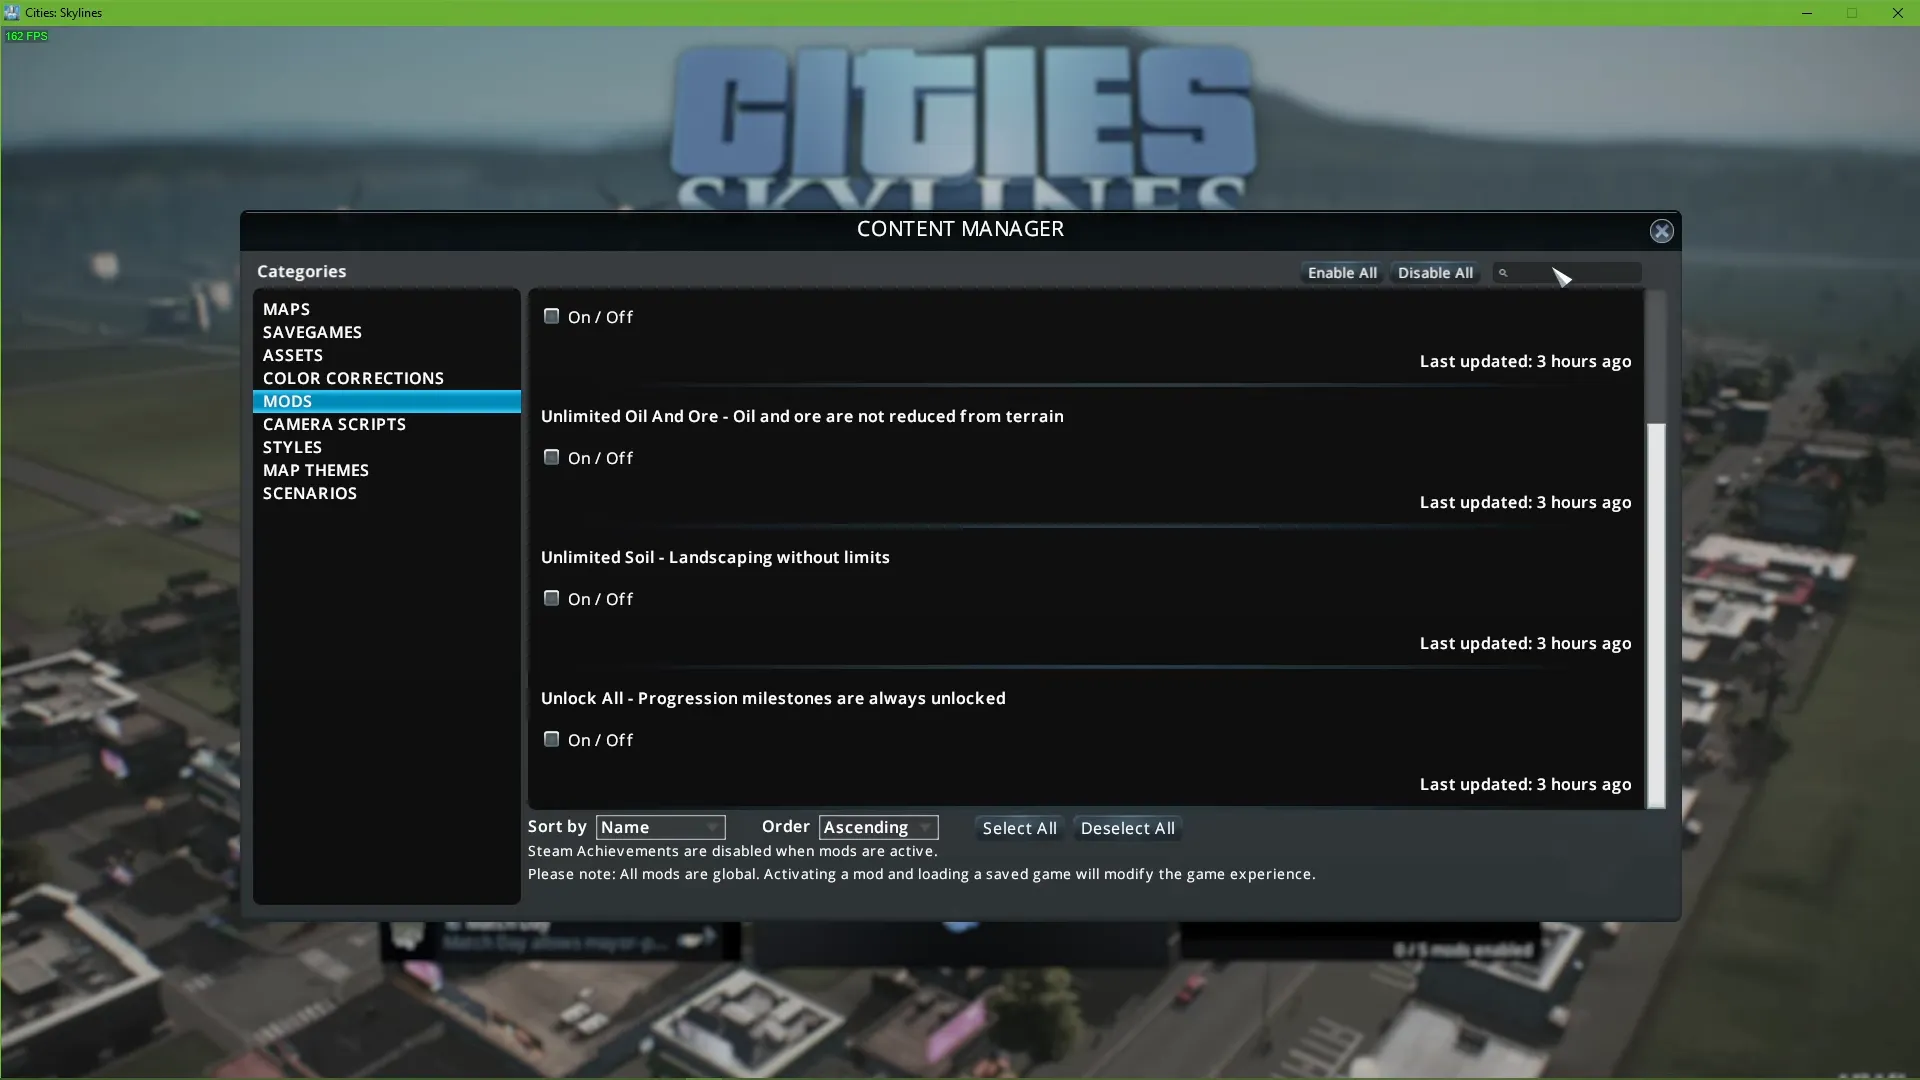Minimize the Cities: Skylines window
This screenshot has width=1920, height=1080.
point(1807,13)
